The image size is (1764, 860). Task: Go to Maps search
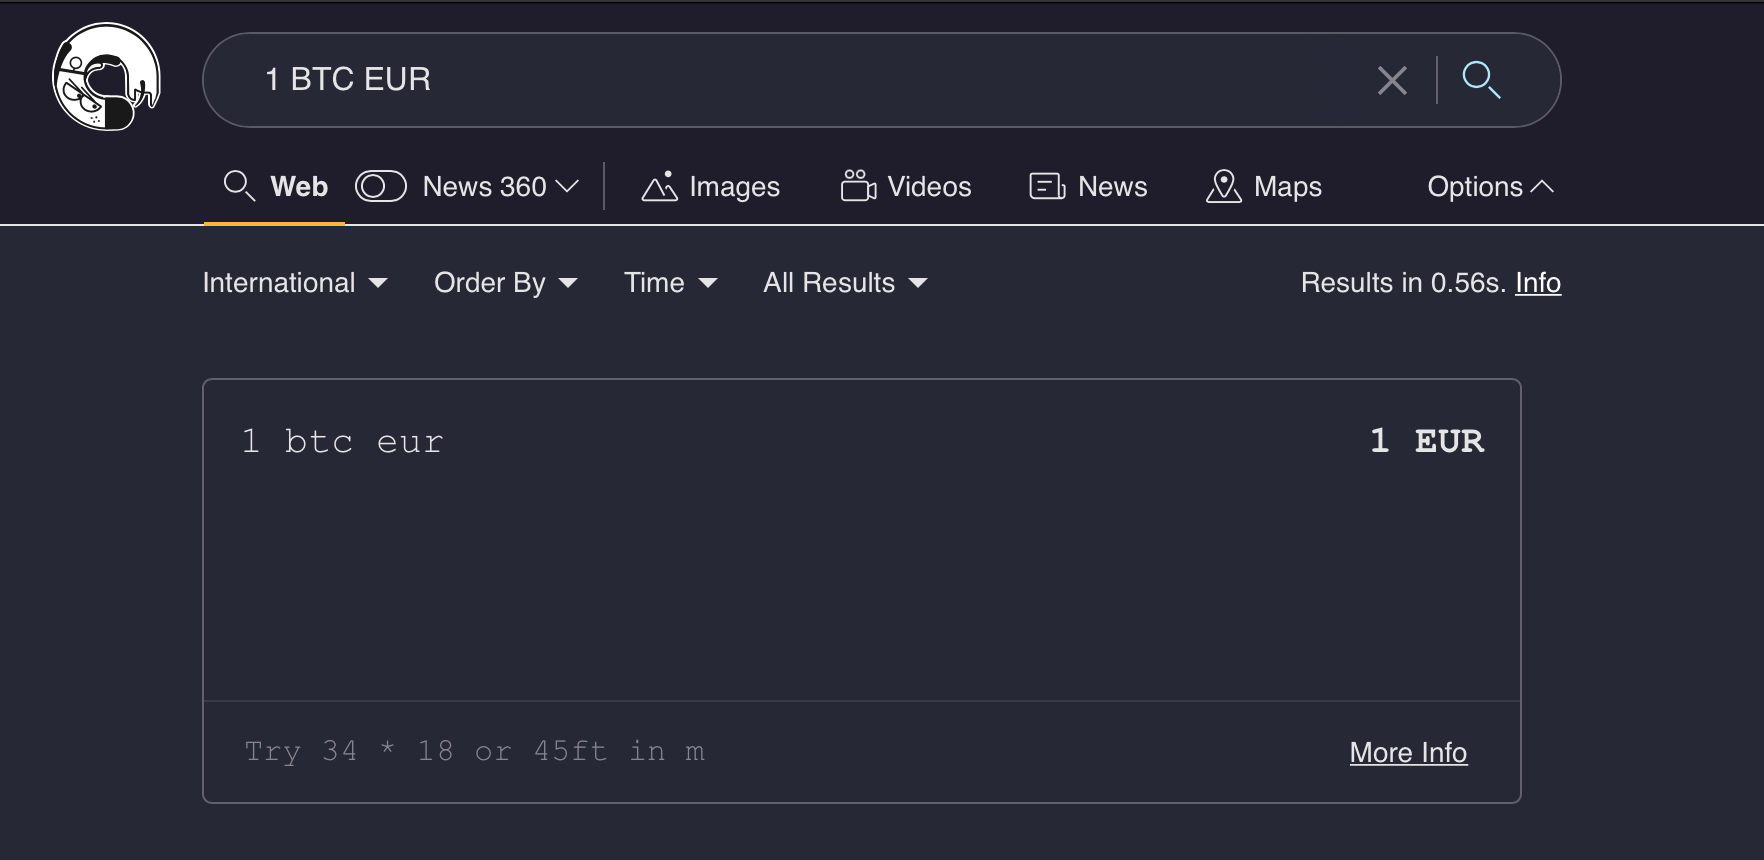[x=1264, y=187]
